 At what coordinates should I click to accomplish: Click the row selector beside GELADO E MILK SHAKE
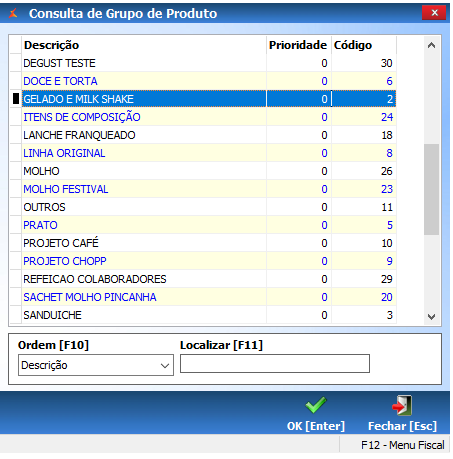(16, 99)
